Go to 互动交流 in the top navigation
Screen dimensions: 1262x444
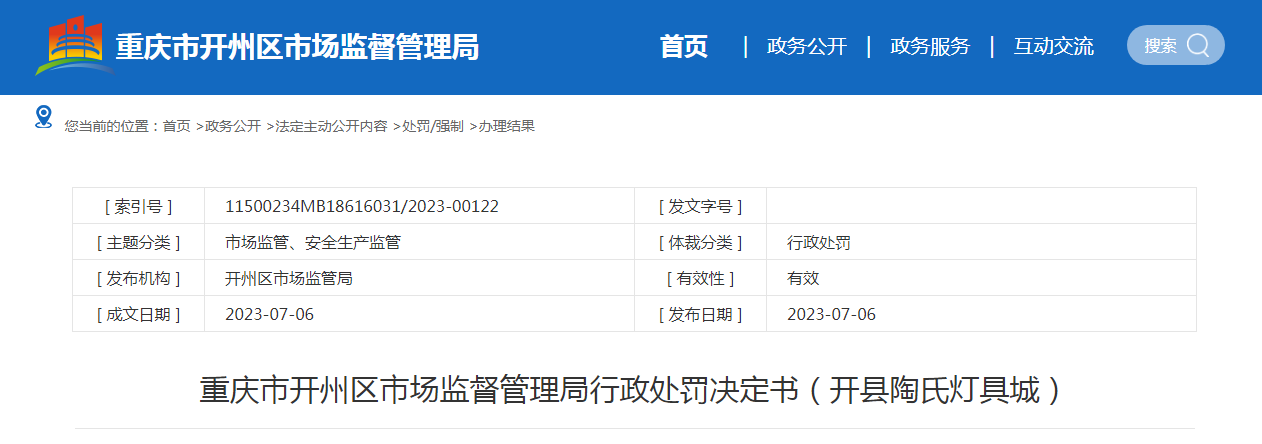click(1053, 46)
